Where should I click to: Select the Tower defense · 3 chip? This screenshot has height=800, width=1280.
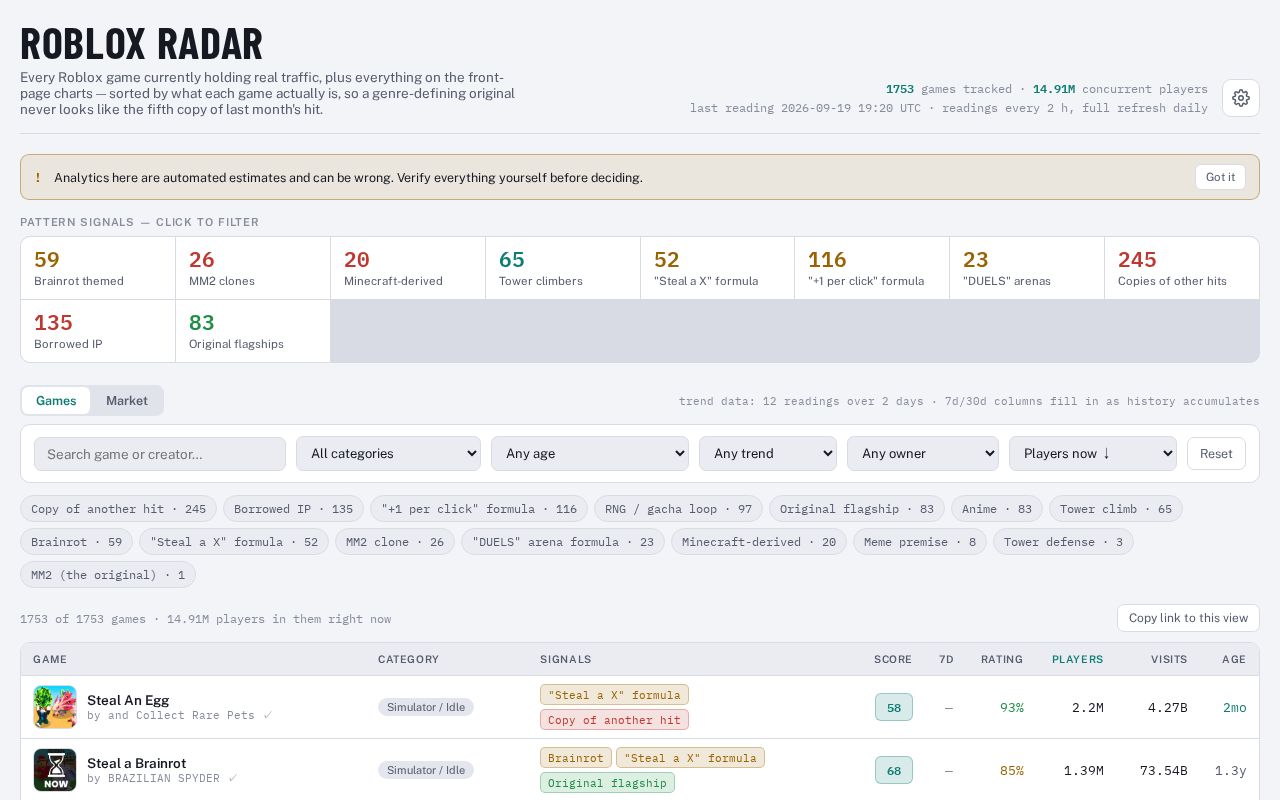click(x=1063, y=542)
